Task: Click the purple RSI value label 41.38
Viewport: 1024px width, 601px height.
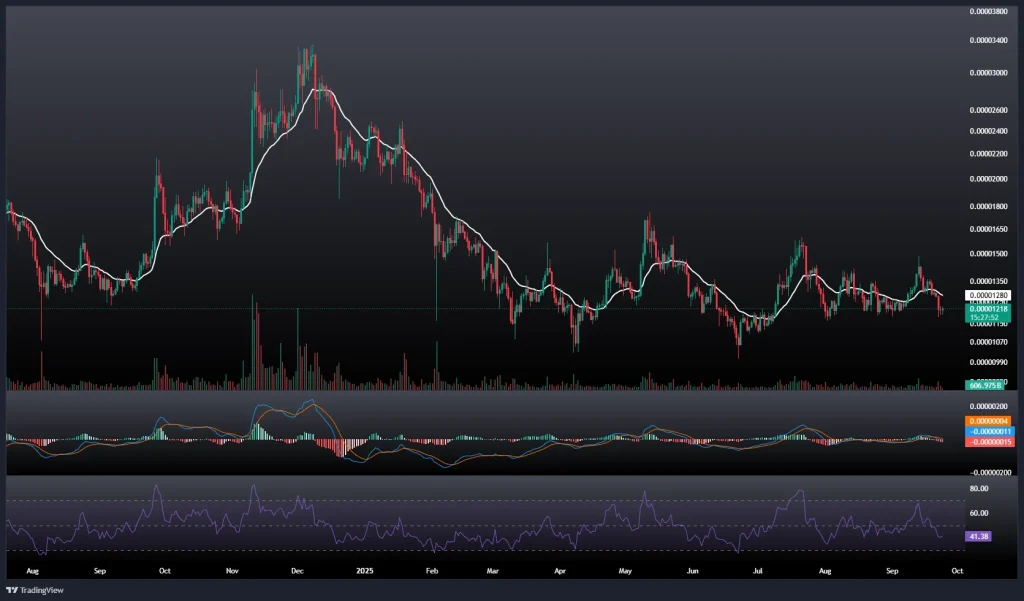Action: point(979,537)
